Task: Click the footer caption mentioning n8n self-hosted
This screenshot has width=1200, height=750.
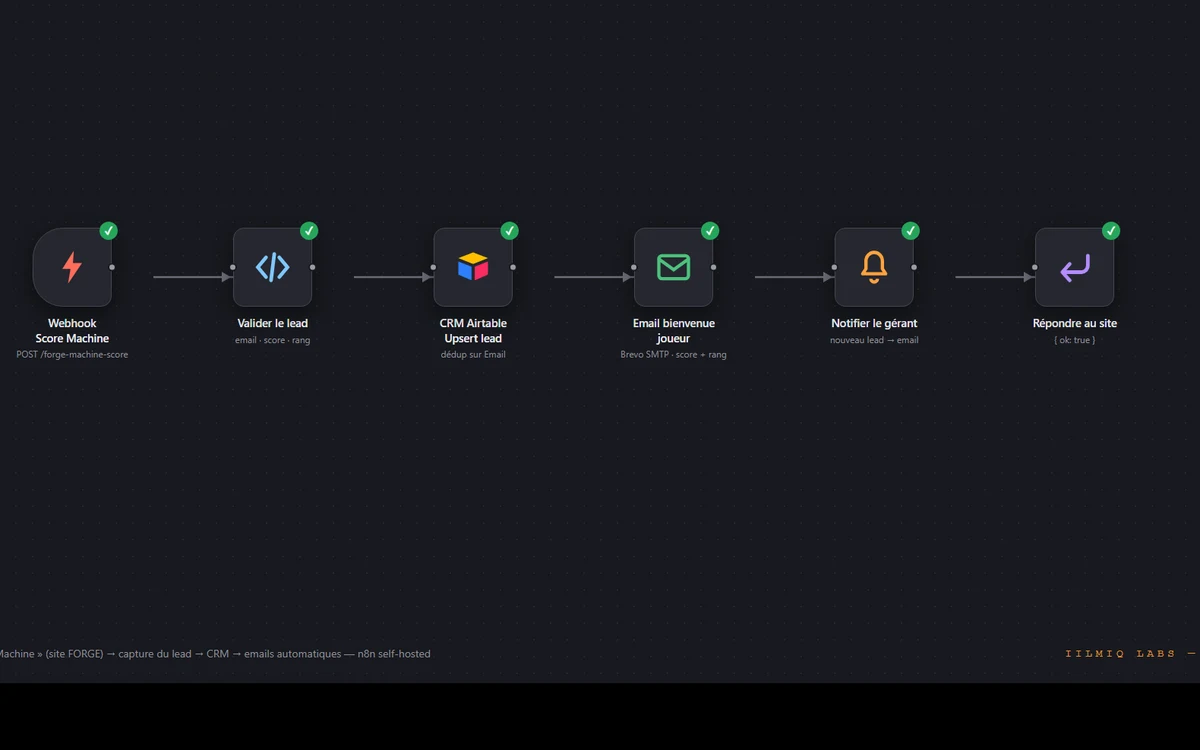Action: pos(215,654)
